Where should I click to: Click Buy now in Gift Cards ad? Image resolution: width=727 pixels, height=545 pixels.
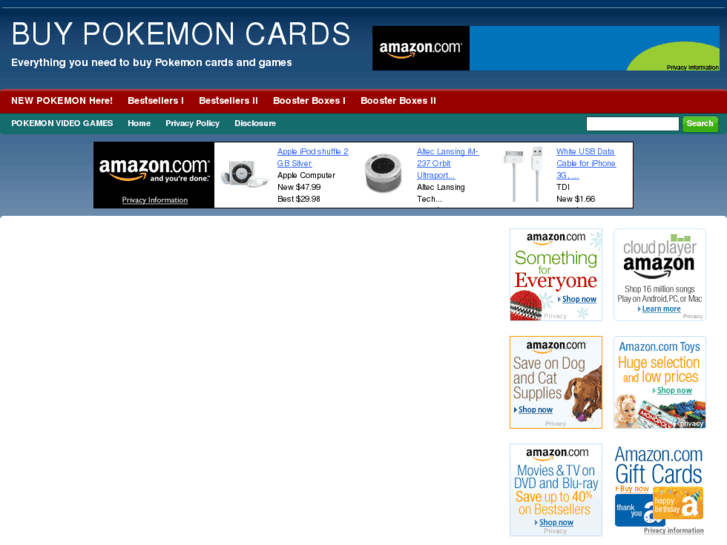coord(634,488)
